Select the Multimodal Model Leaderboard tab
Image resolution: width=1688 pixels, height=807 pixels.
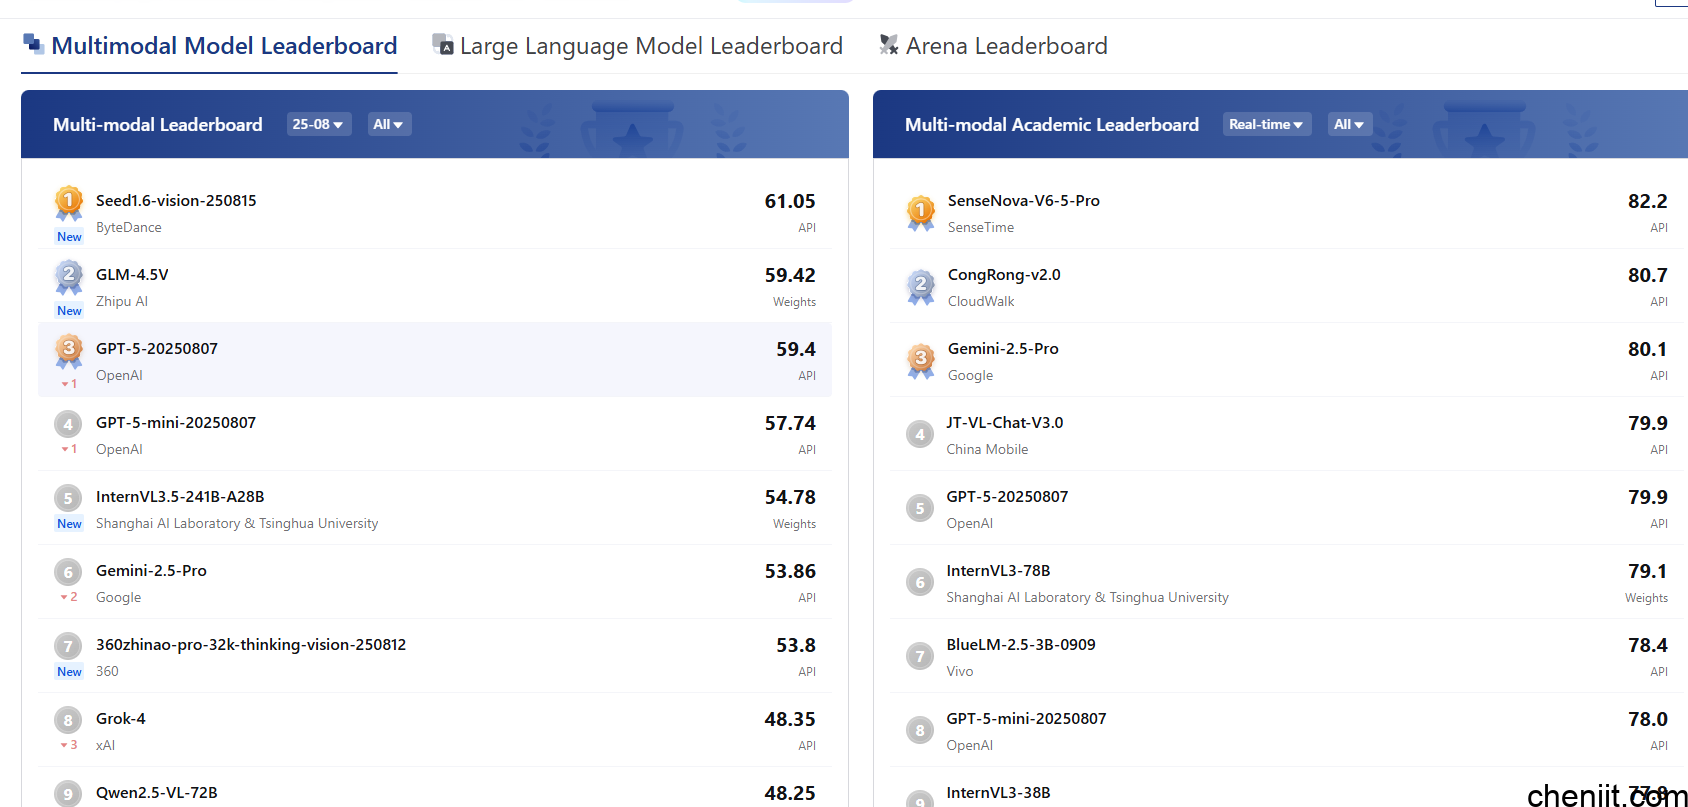coord(224,46)
